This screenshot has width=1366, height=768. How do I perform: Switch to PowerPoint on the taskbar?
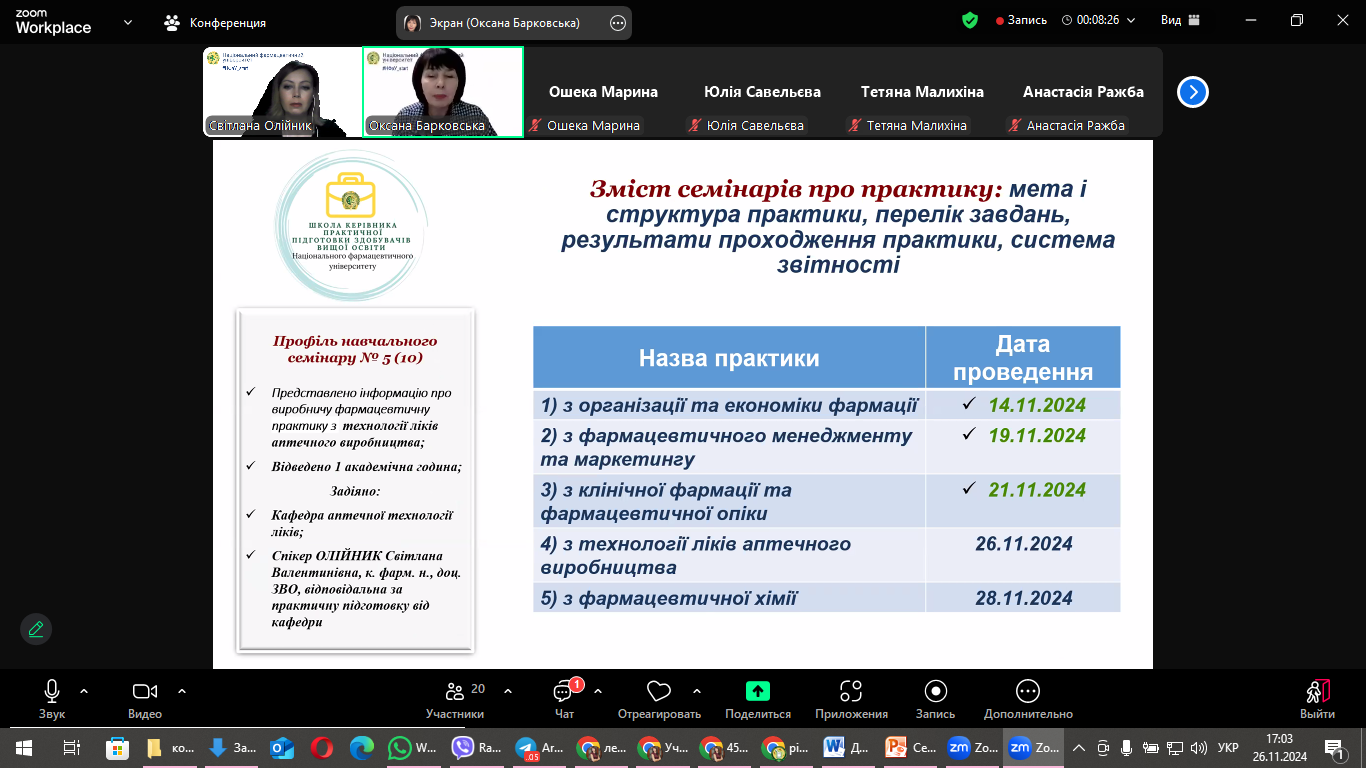click(x=910, y=747)
